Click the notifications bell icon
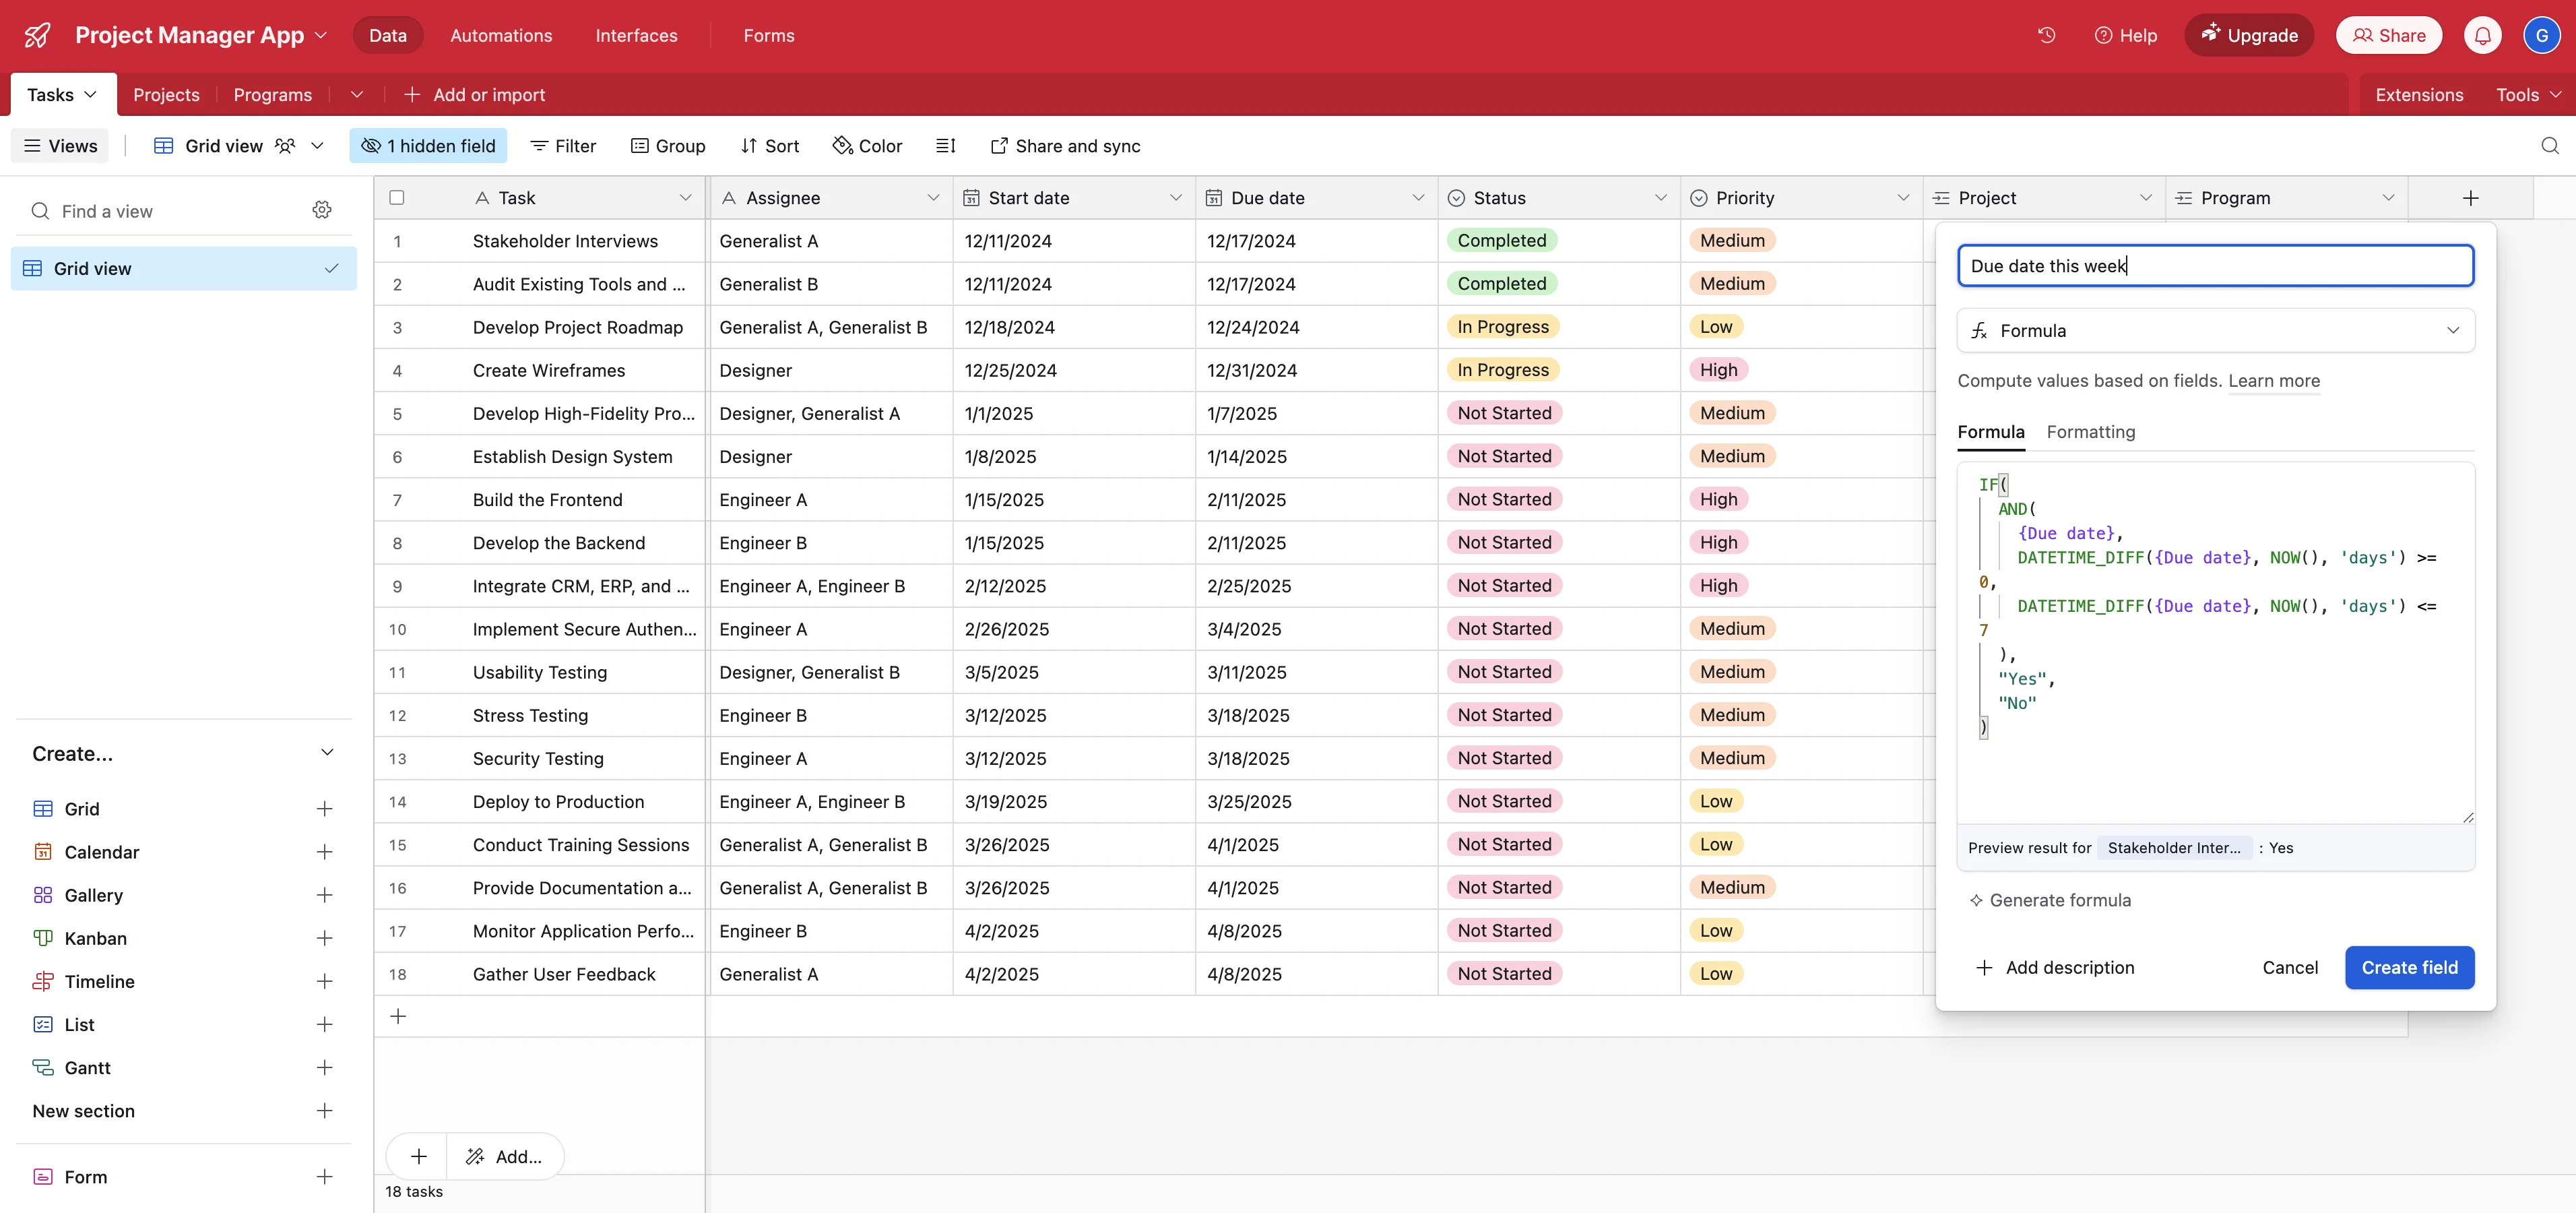The image size is (2576, 1213). (2482, 35)
